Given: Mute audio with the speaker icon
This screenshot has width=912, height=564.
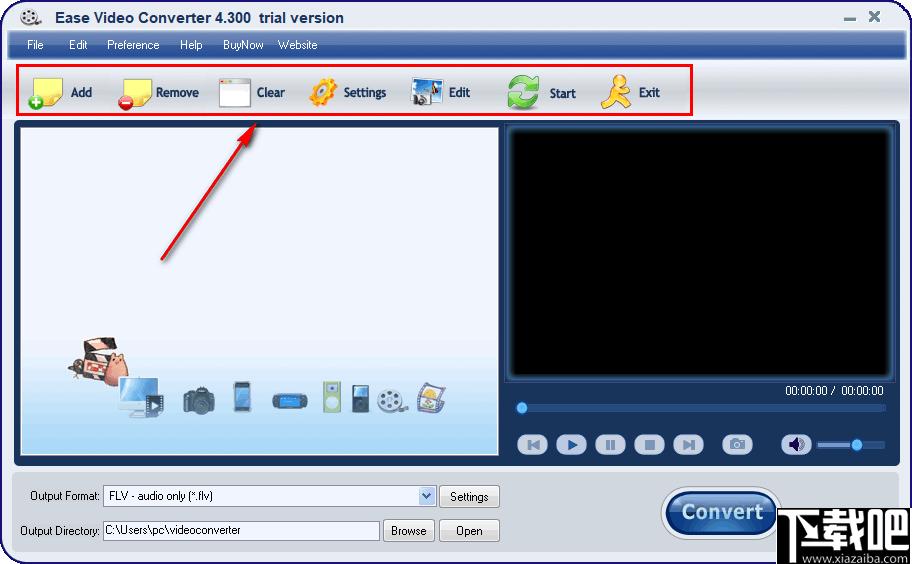Looking at the screenshot, I should click(796, 445).
